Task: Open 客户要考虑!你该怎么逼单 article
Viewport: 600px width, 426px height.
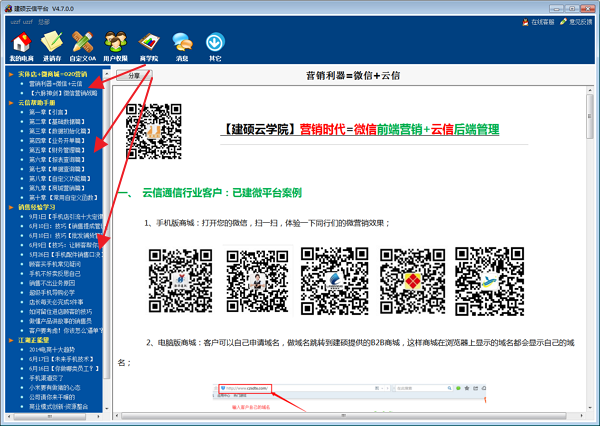Action: click(x=66, y=330)
